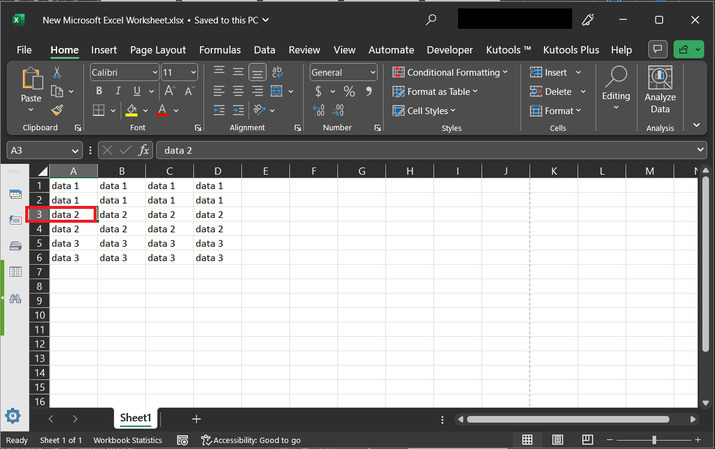This screenshot has height=449, width=715.
Task: Click the Insert Function fx icon
Action: click(x=144, y=150)
